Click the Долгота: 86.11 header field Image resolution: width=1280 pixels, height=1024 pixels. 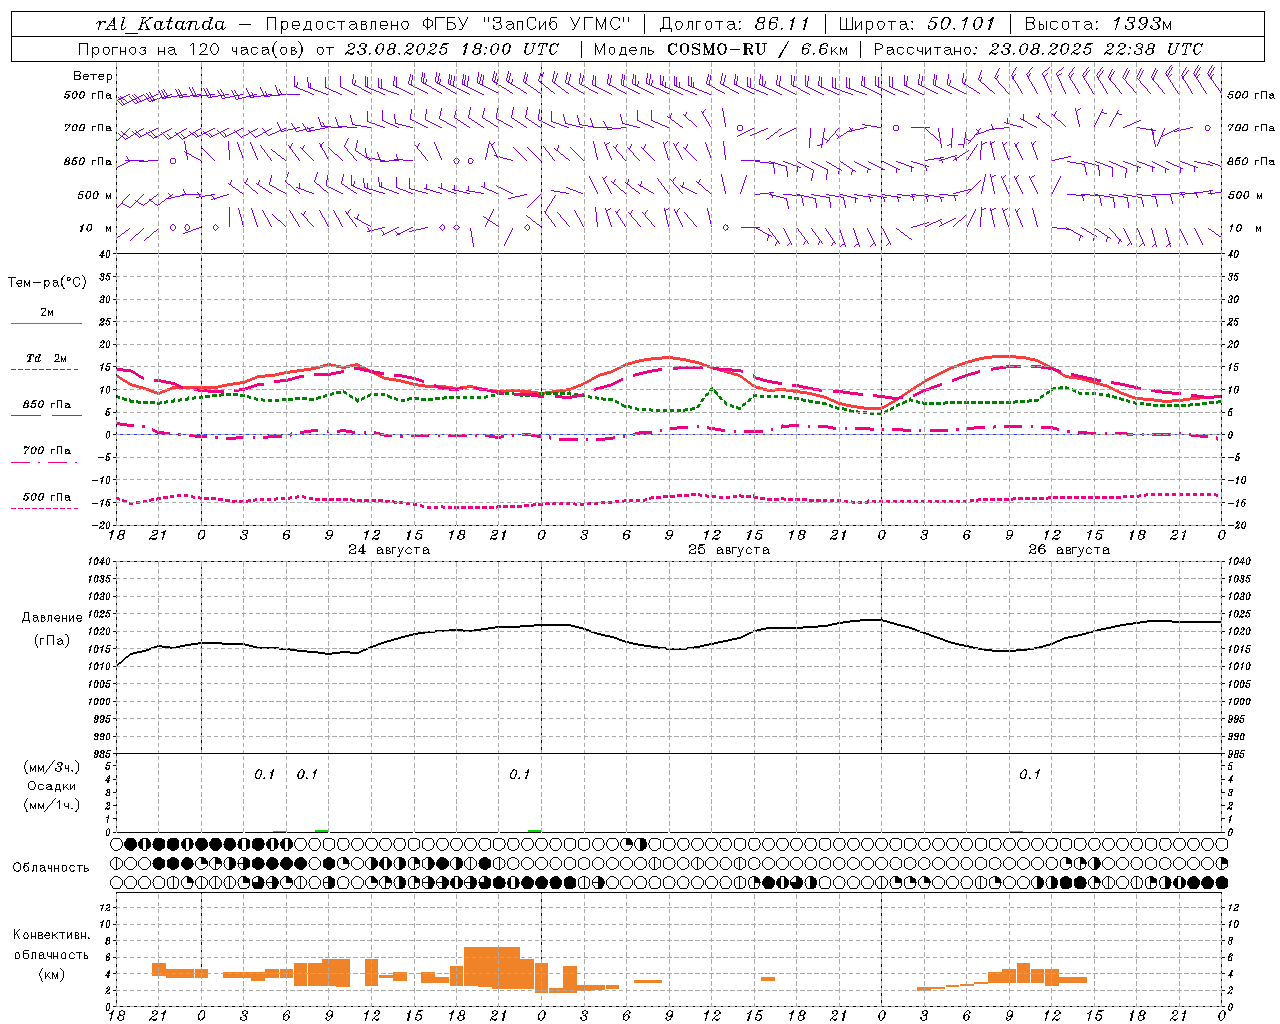coord(734,23)
